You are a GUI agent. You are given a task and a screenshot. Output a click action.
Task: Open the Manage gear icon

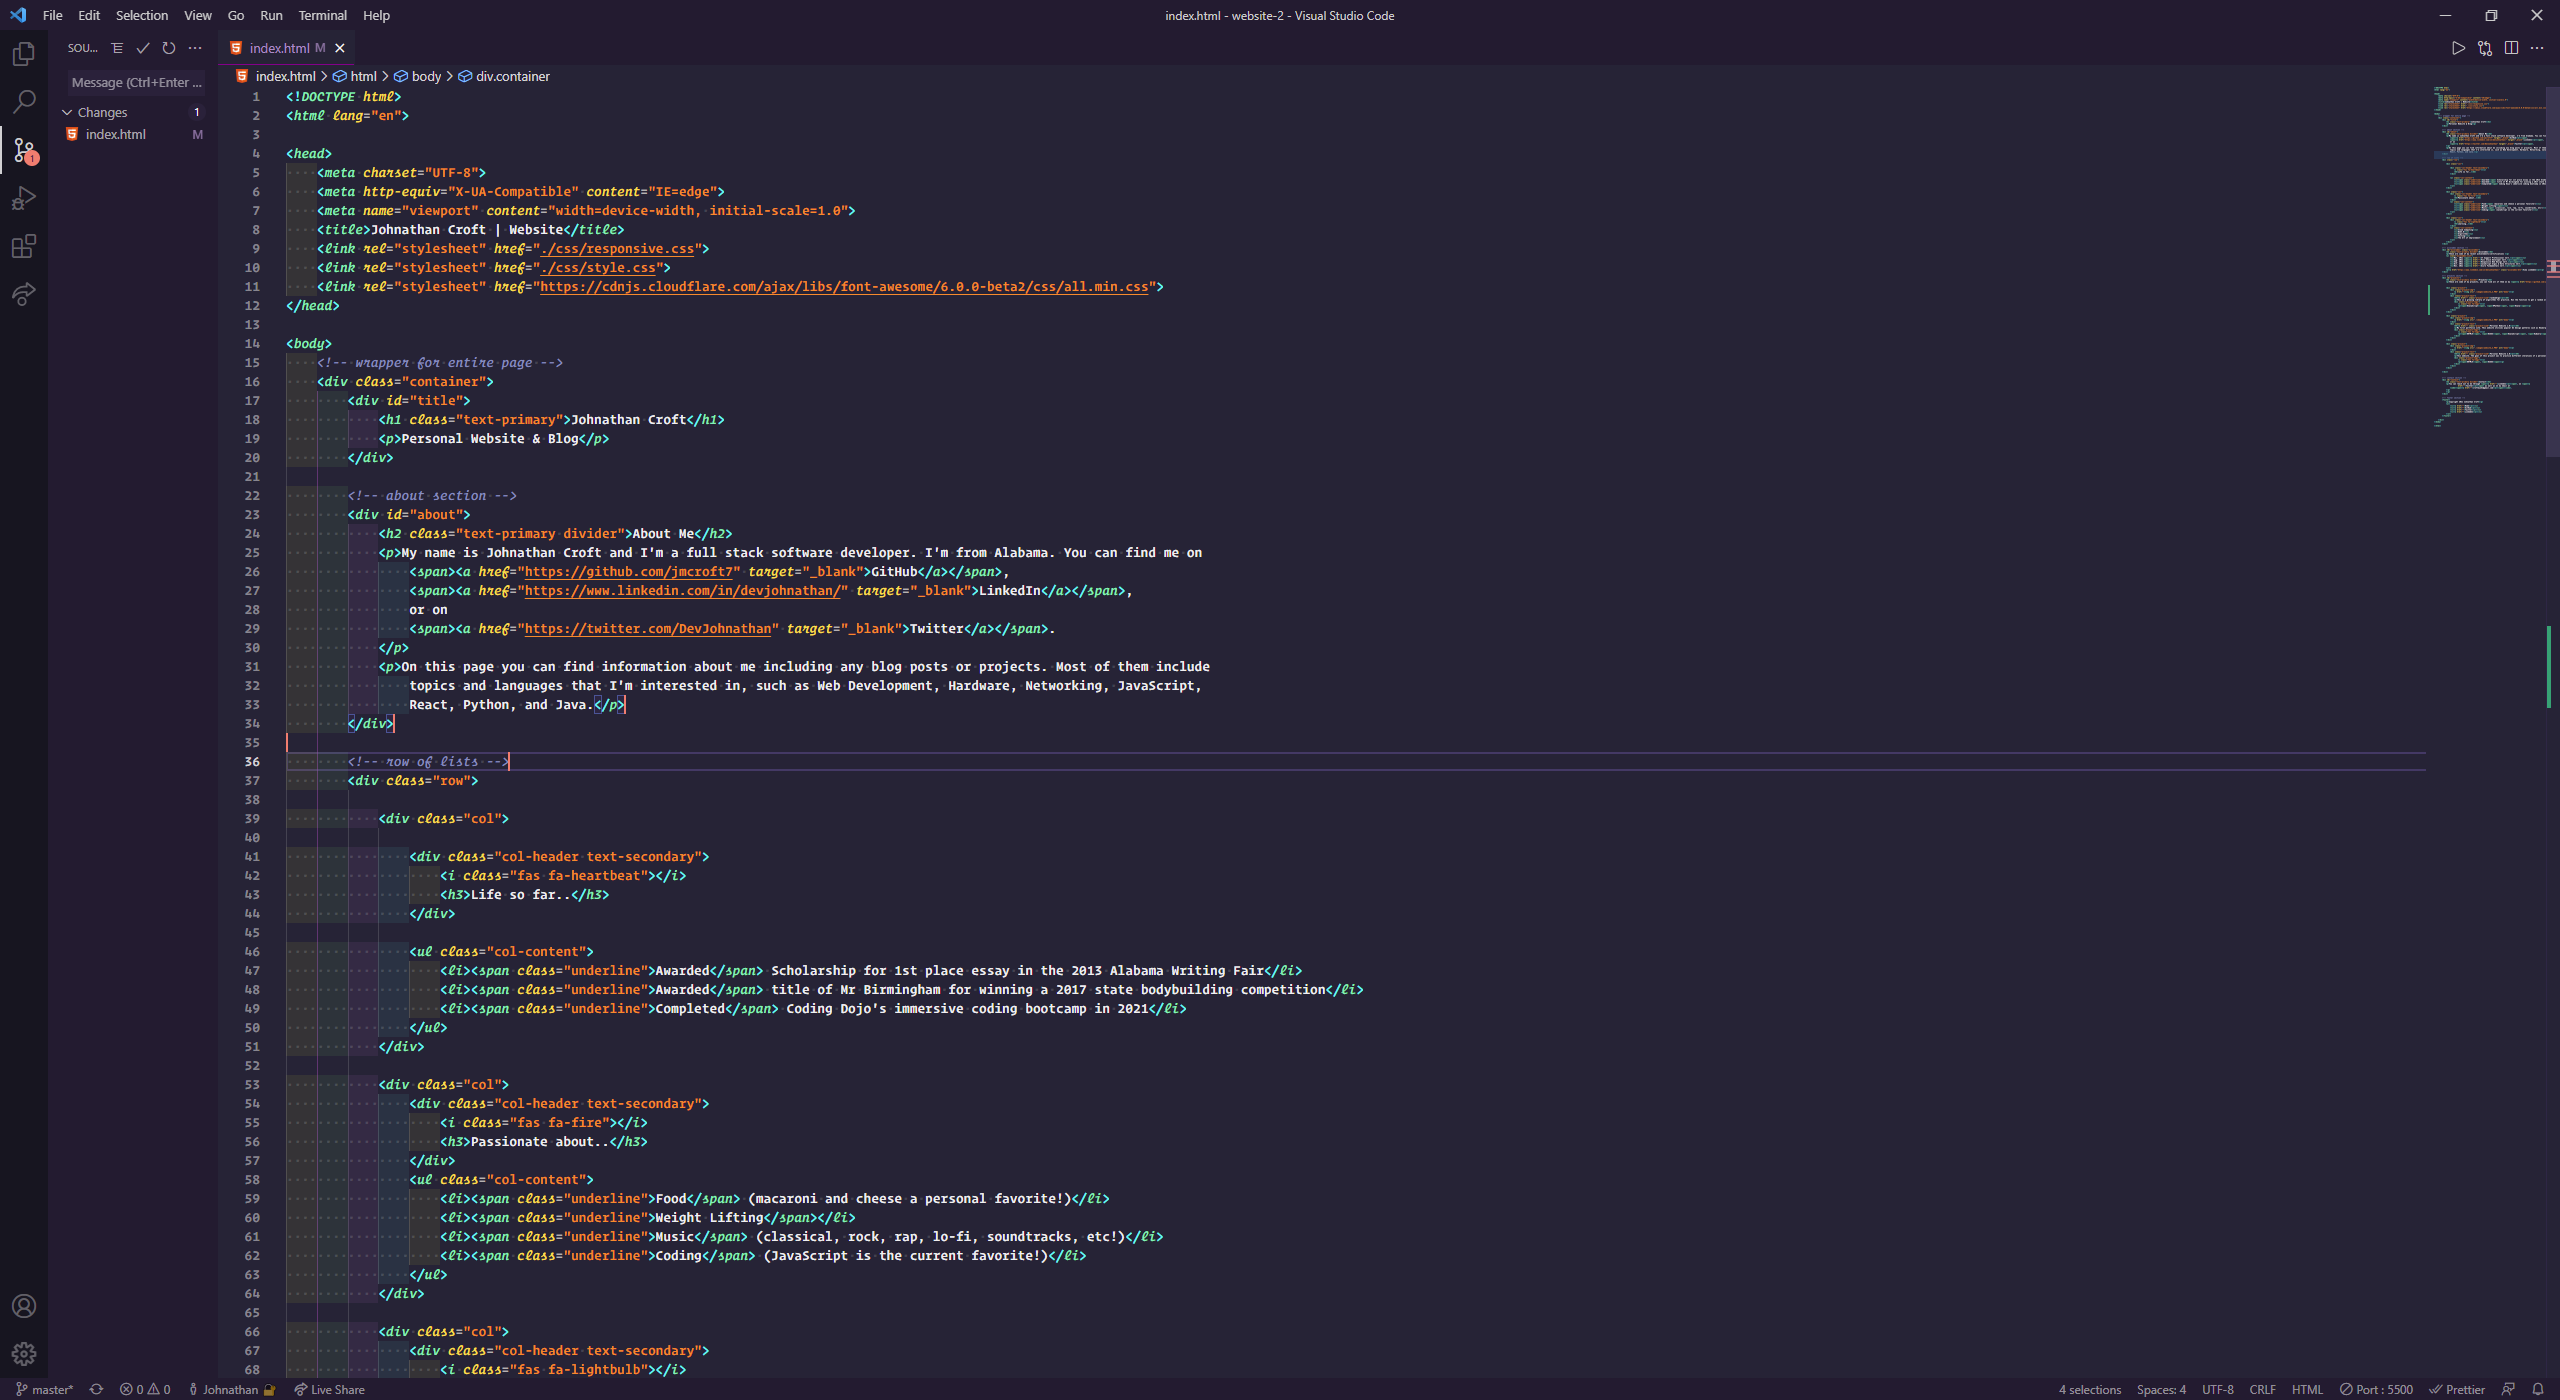click(x=24, y=1354)
